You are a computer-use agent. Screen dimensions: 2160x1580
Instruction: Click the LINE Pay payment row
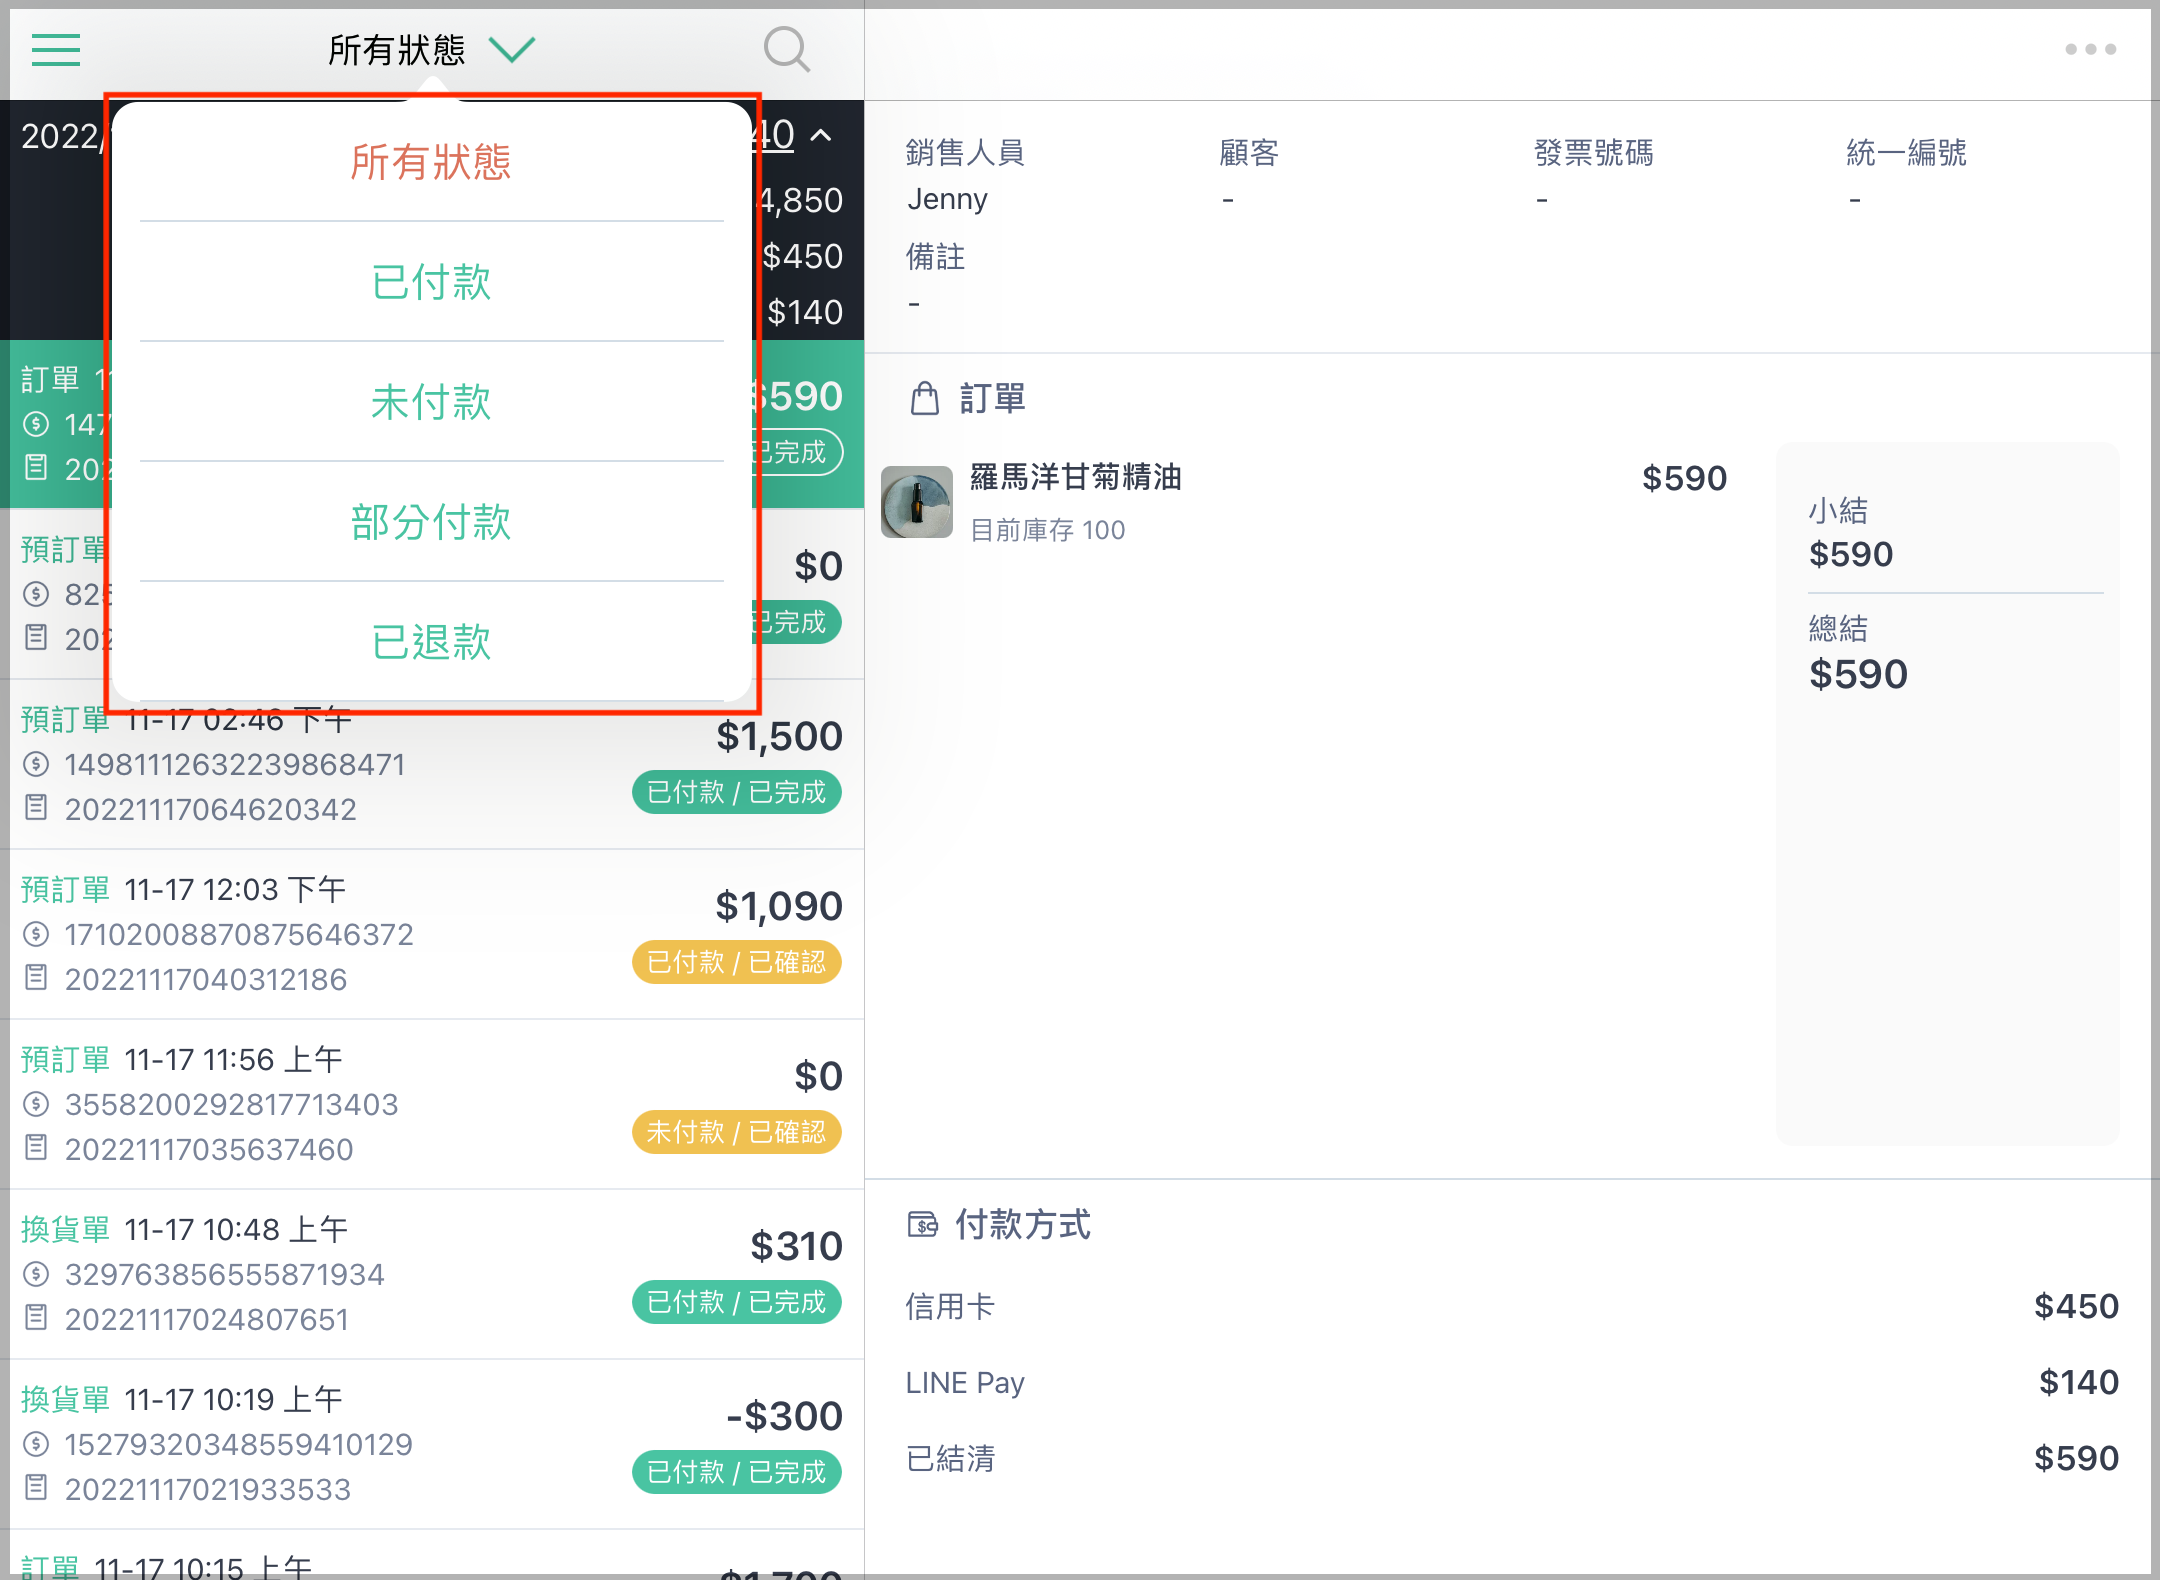click(x=1511, y=1382)
